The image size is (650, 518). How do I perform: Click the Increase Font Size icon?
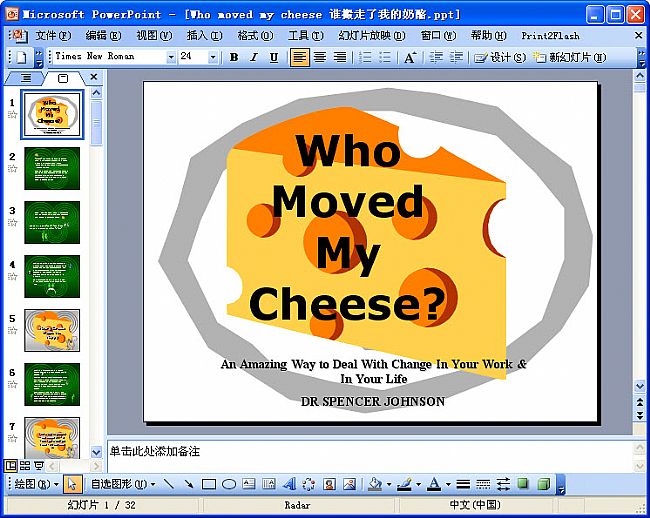pos(410,57)
